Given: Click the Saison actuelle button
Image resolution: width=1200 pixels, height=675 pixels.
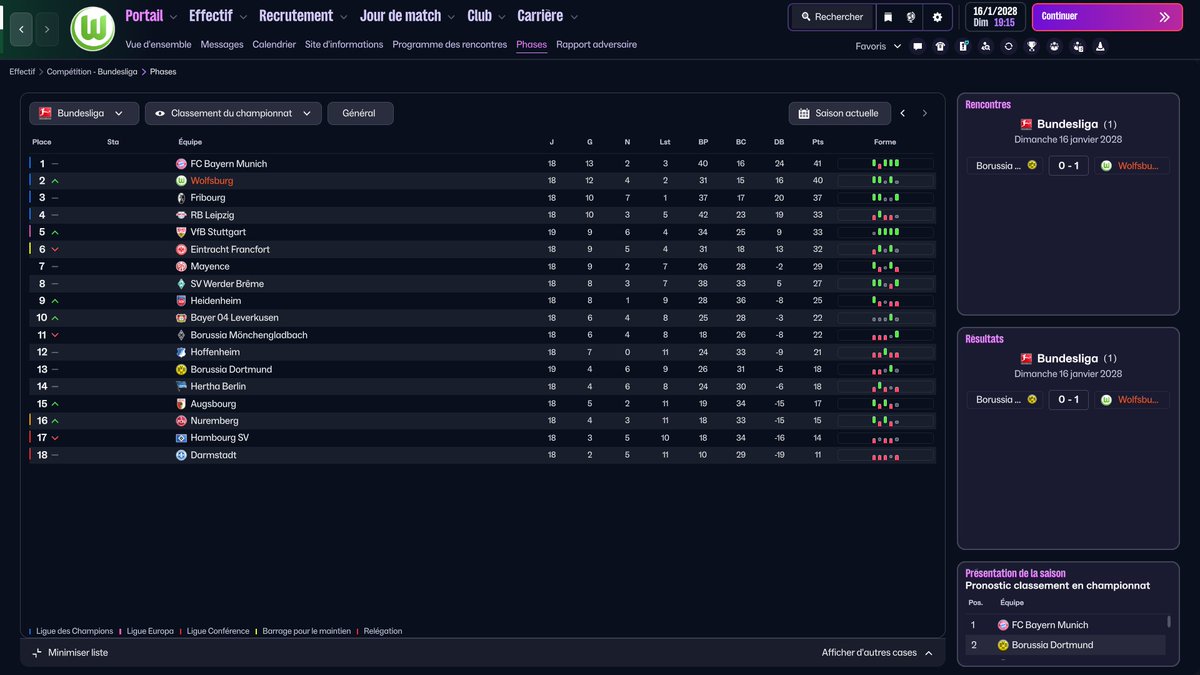Looking at the screenshot, I should [x=840, y=114].
